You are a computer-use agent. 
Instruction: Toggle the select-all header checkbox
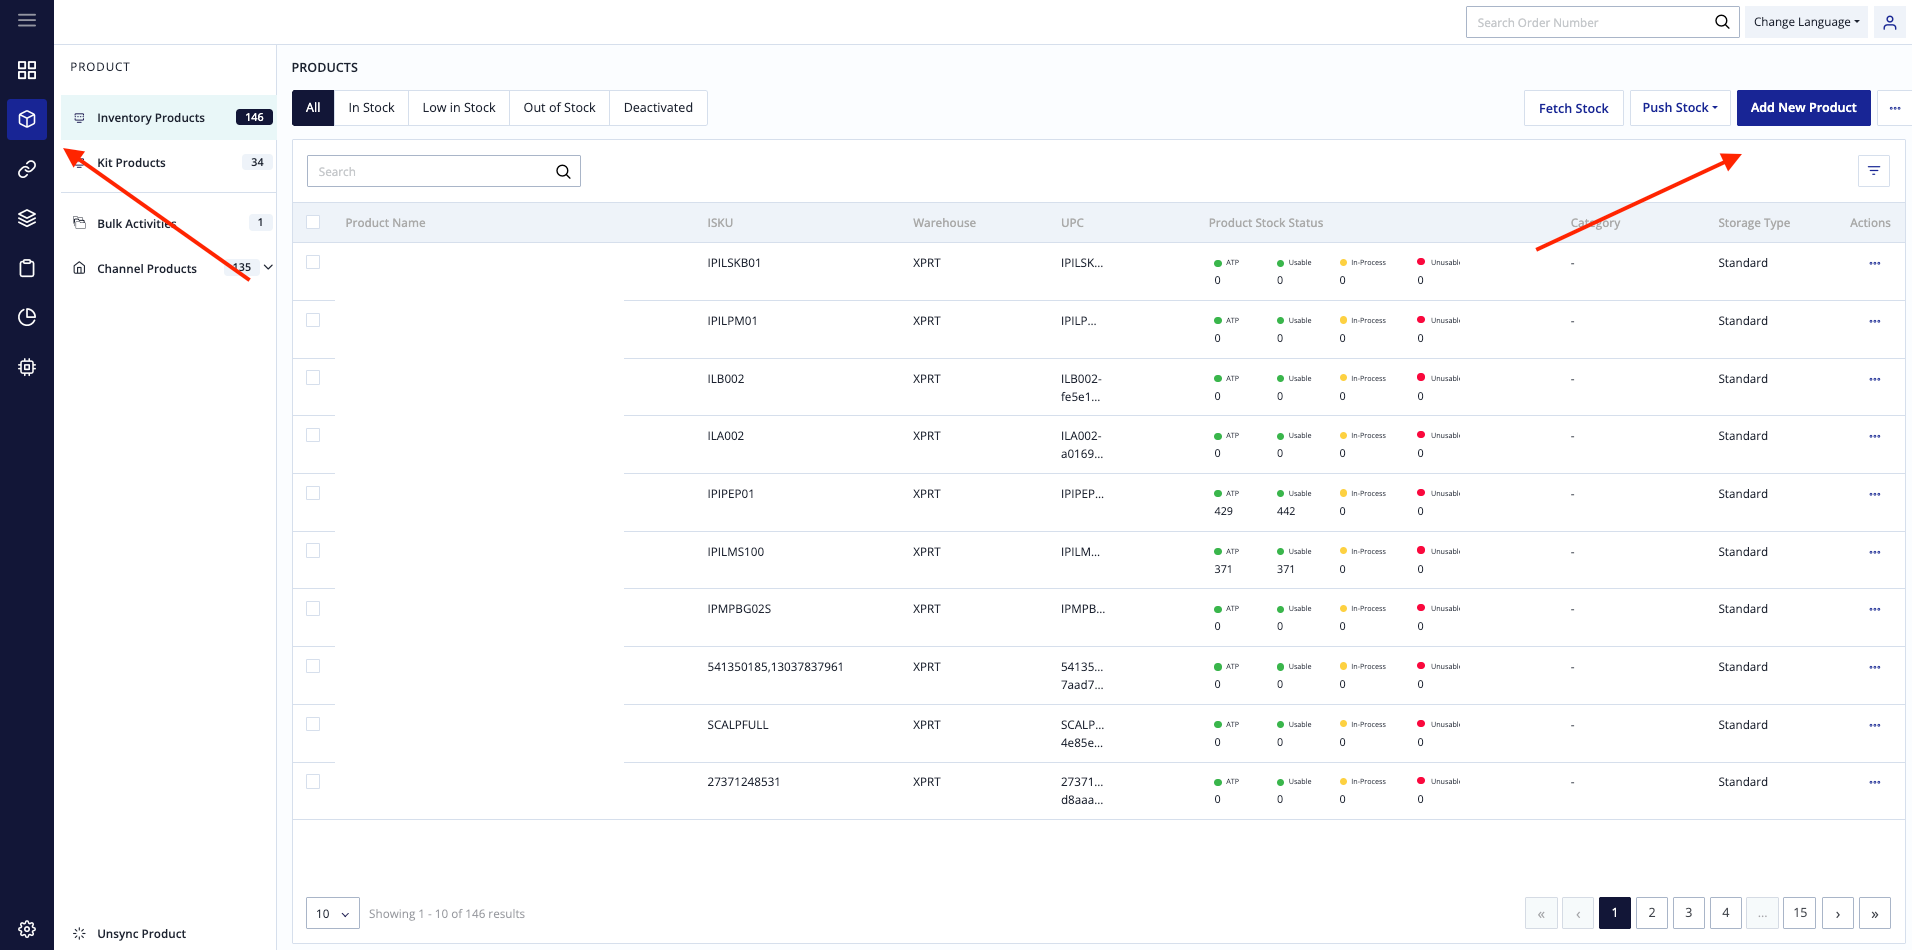pyautogui.click(x=313, y=222)
